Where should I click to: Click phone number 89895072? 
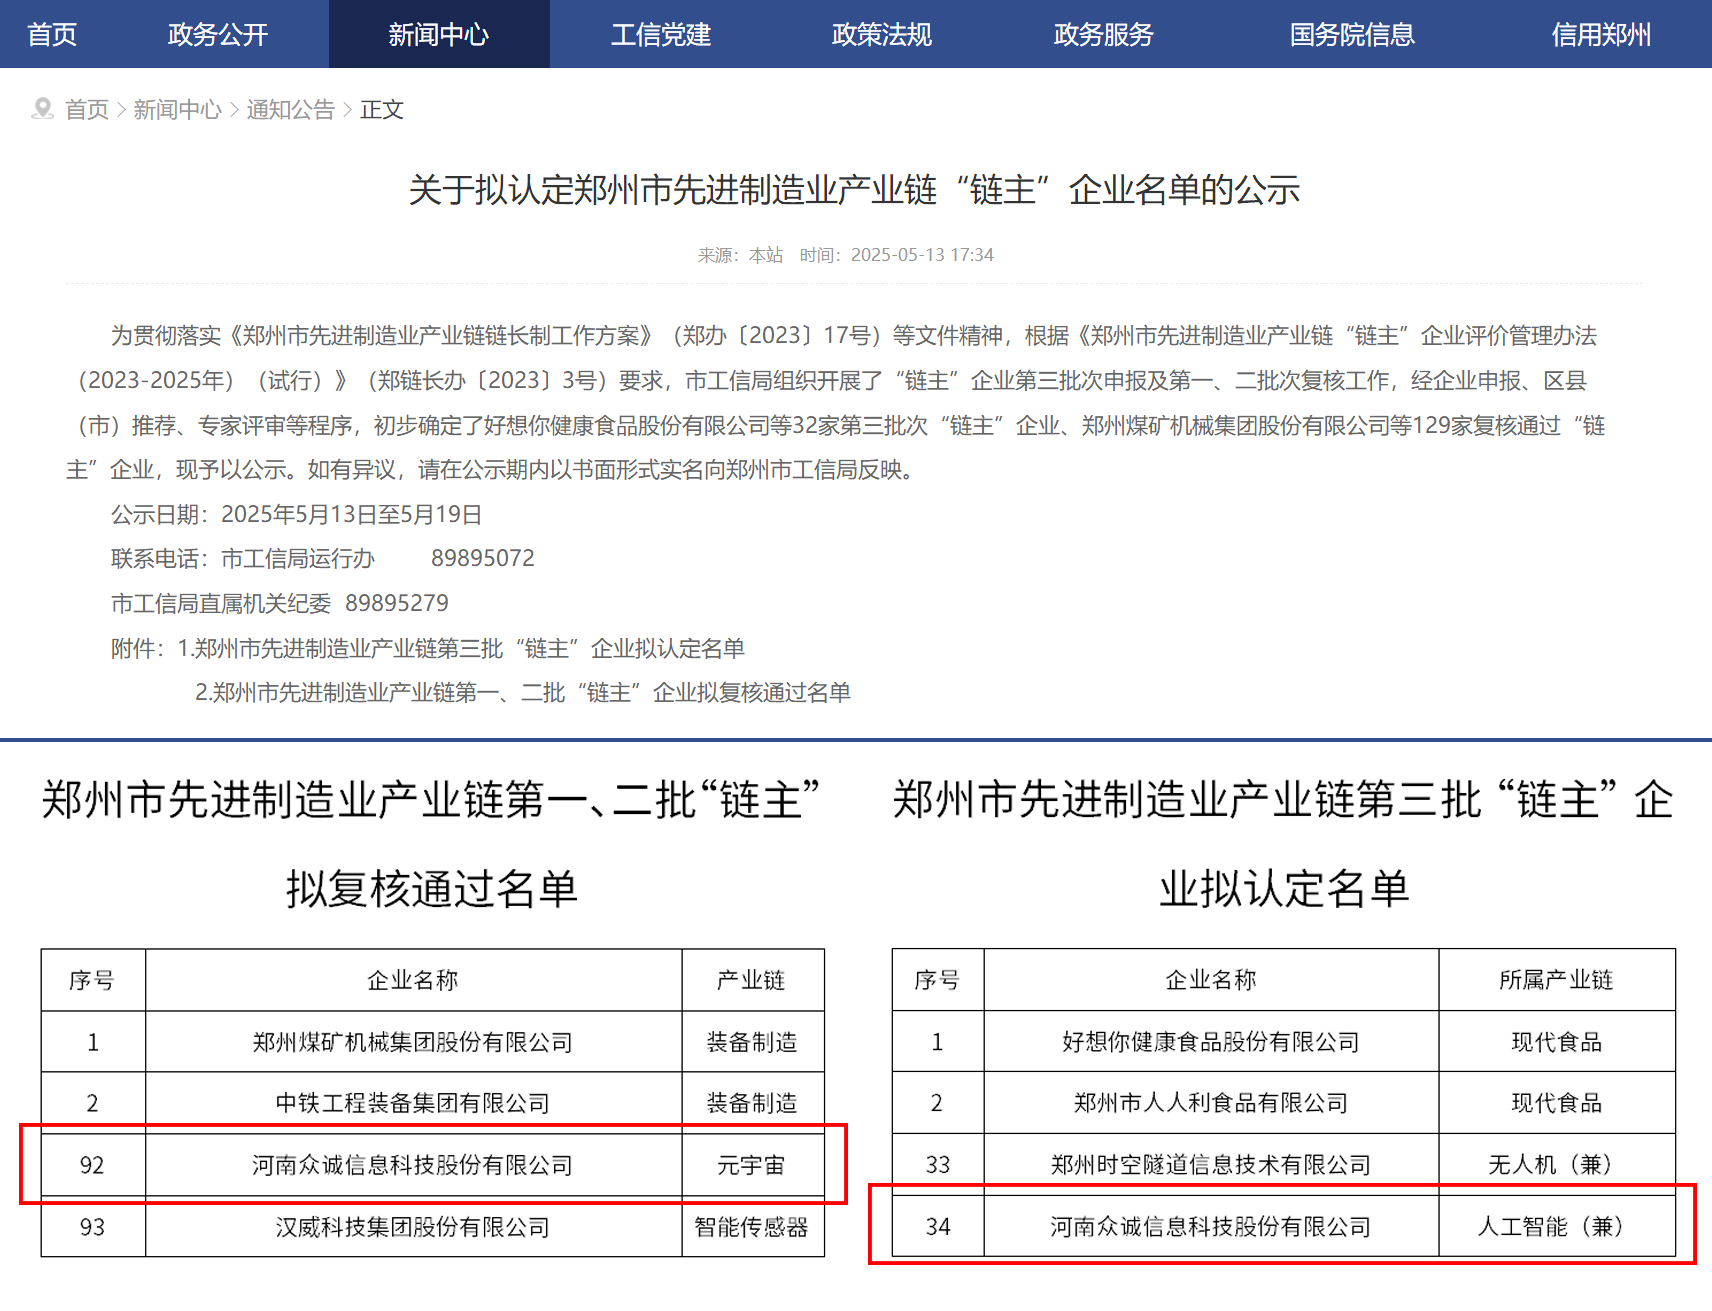coord(483,558)
